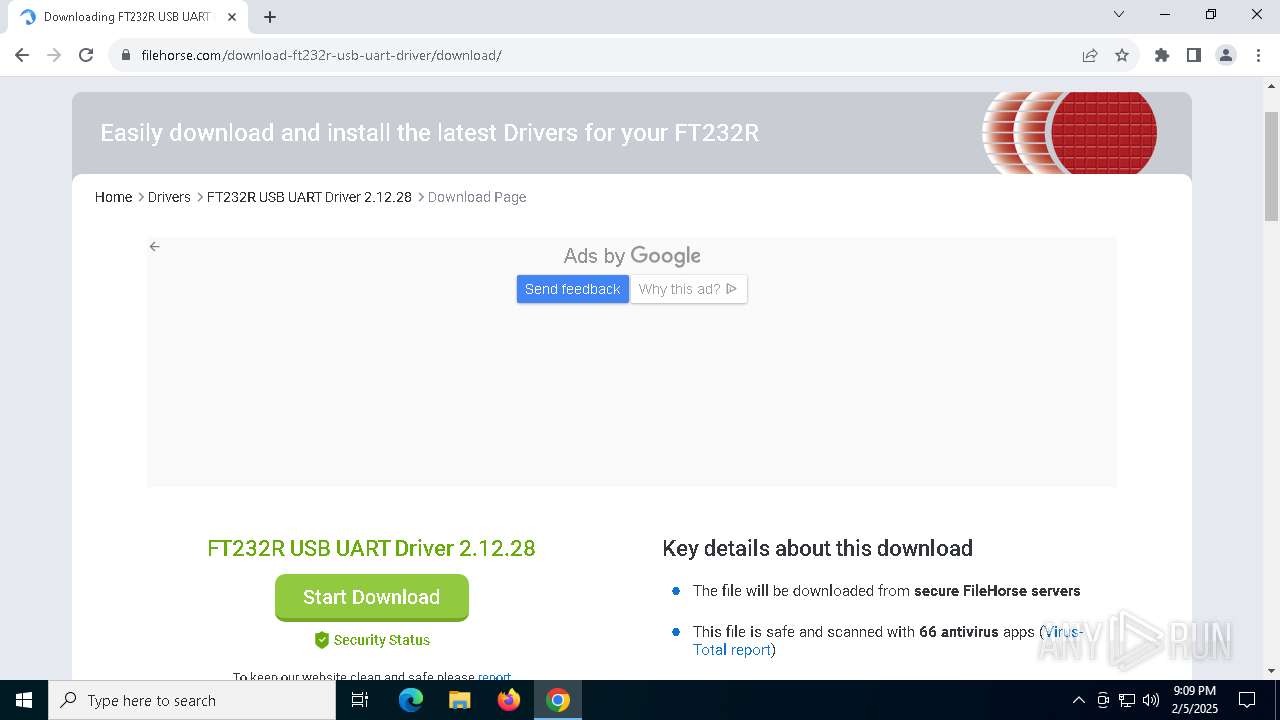Click the Download Page breadcrumb text
1280x720 pixels.
click(x=477, y=197)
